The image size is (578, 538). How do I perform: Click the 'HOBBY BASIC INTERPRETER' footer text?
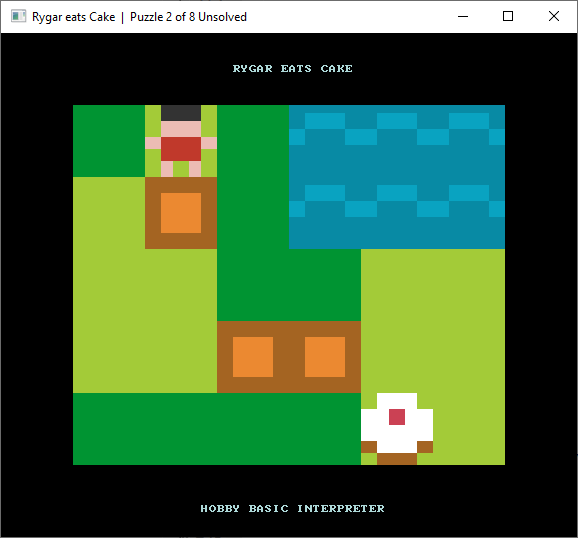[292, 509]
